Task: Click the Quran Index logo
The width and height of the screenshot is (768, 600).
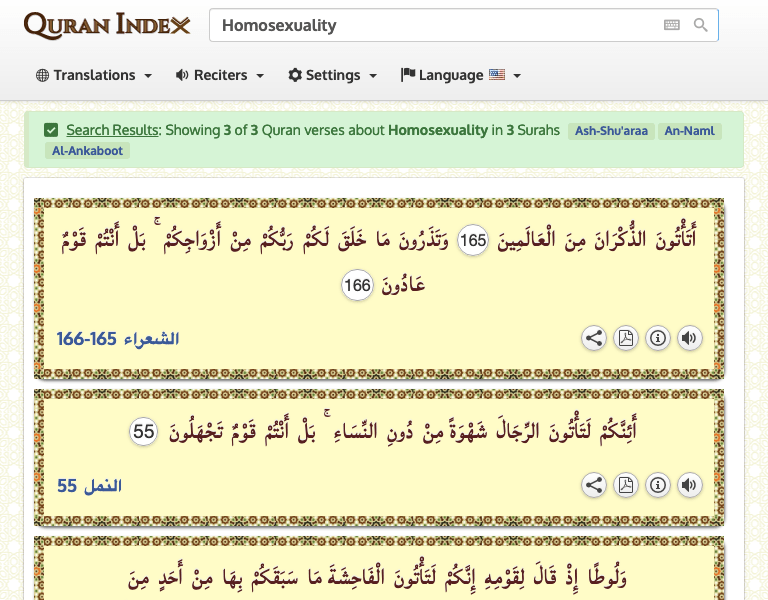Action: coord(106,25)
